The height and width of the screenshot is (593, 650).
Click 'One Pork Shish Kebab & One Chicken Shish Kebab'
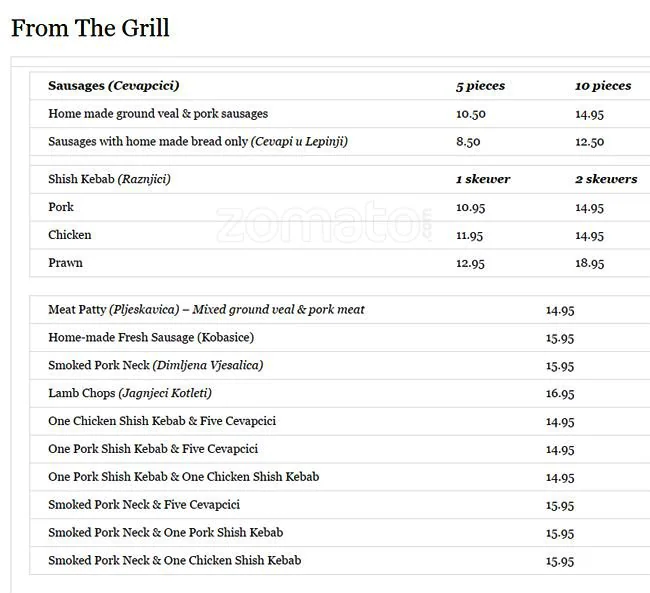[x=184, y=477]
